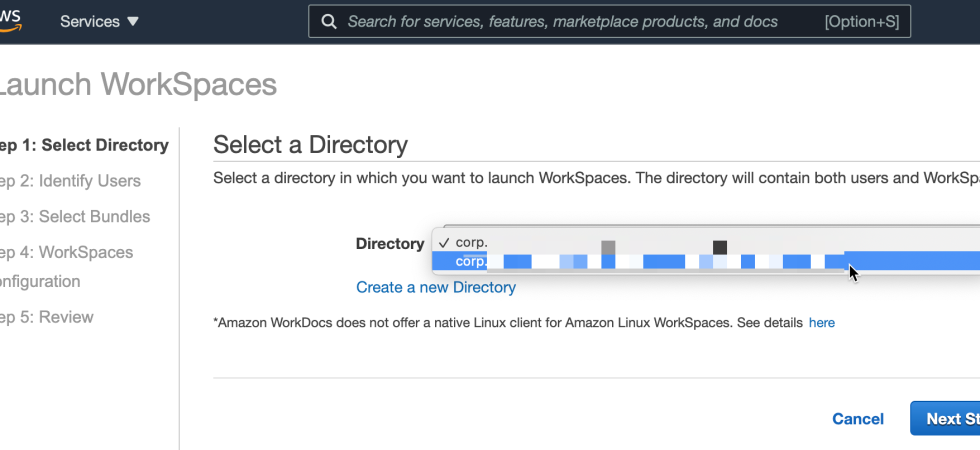This screenshot has height=450, width=980.
Task: Open the Services menu
Action: tap(99, 21)
